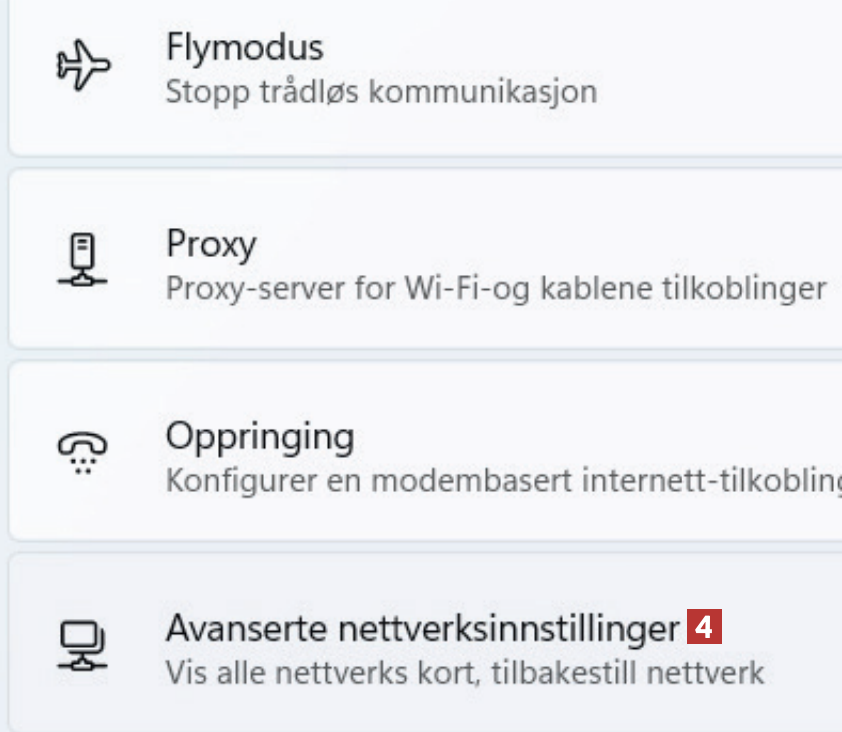Click the airplane icon for Flymodus
The image size is (842, 732).
pos(83,66)
